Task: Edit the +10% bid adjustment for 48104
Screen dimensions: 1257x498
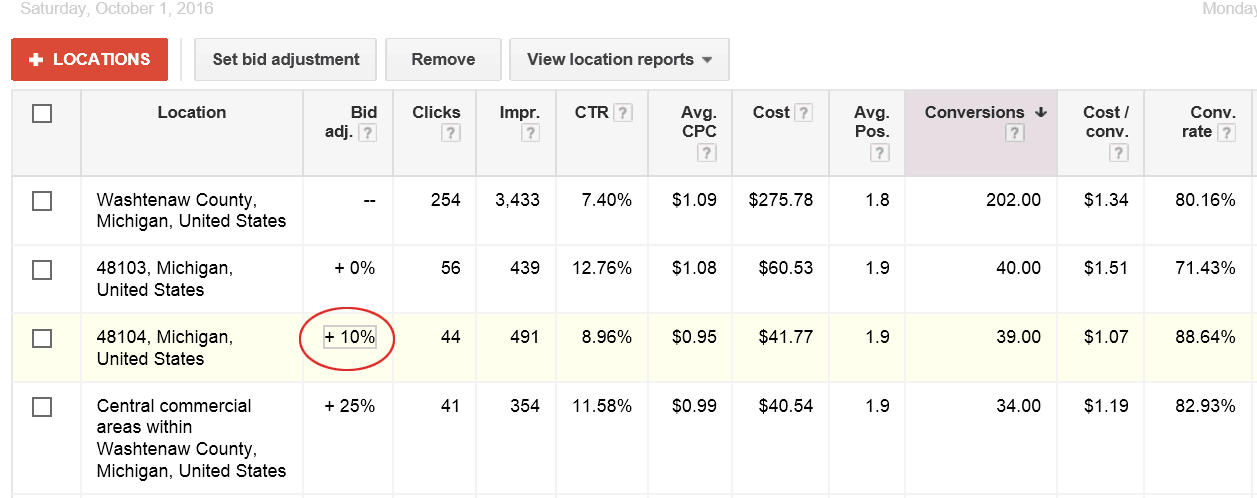Action: coord(349,338)
